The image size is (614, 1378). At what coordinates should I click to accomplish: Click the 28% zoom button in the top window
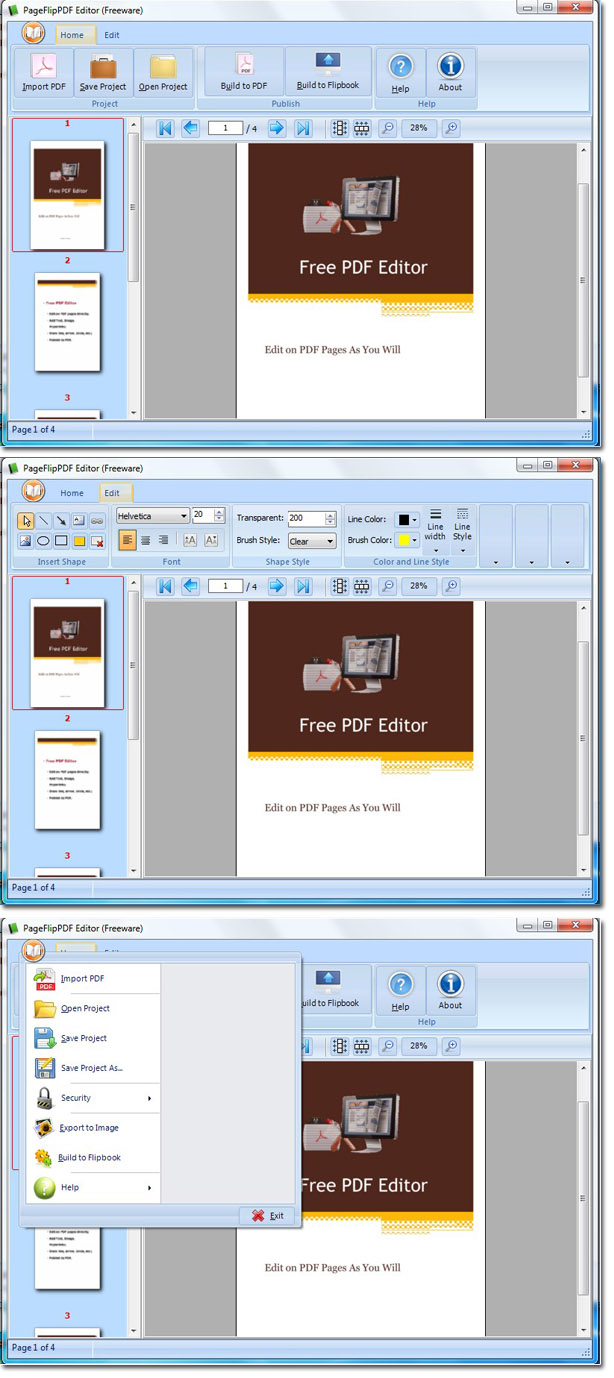418,128
